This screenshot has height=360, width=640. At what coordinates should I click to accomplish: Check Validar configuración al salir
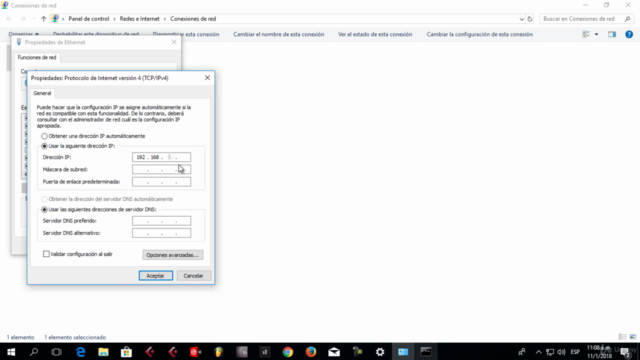pos(46,254)
